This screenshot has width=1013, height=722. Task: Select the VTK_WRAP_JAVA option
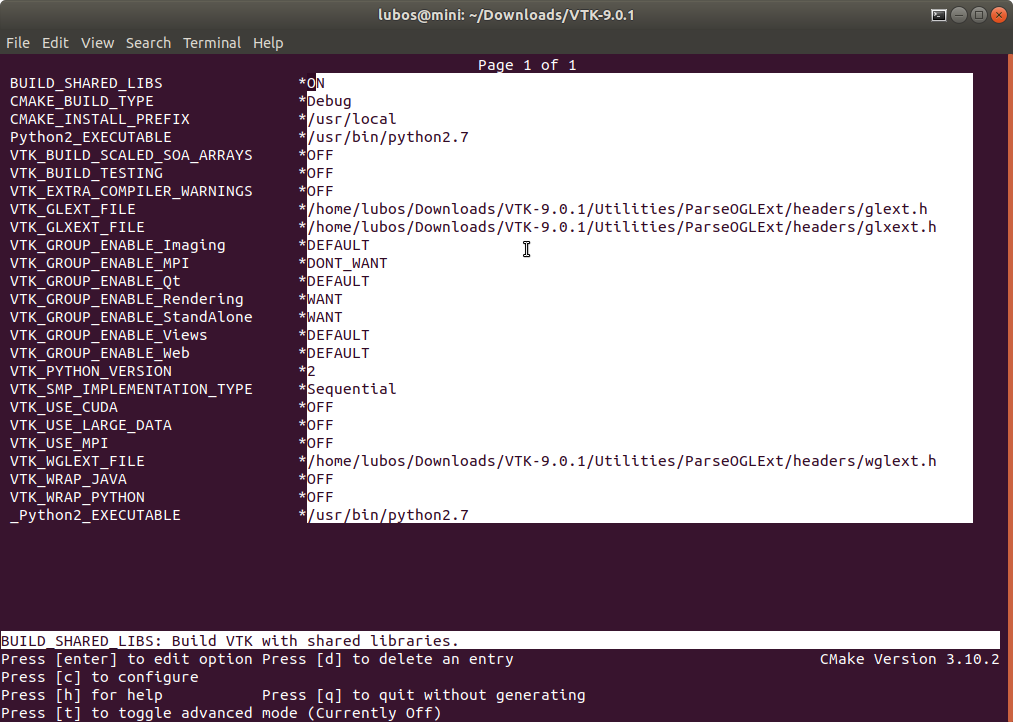68,480
